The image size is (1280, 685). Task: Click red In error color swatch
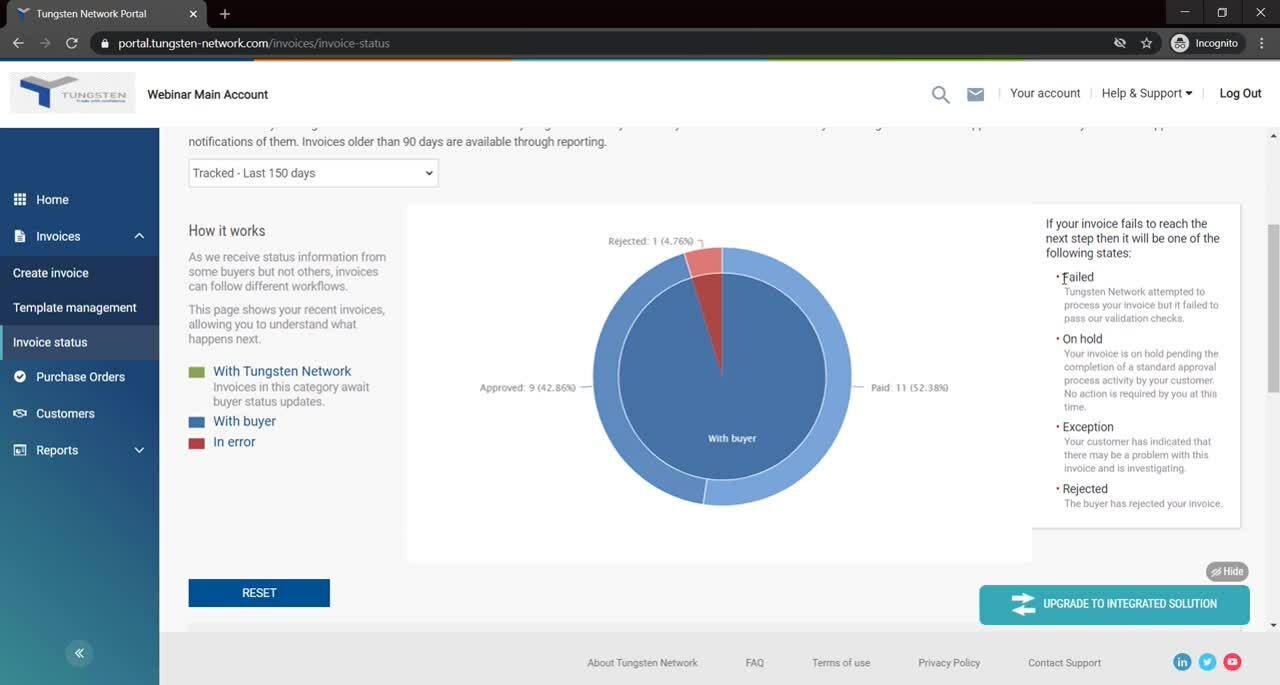pyautogui.click(x=197, y=443)
